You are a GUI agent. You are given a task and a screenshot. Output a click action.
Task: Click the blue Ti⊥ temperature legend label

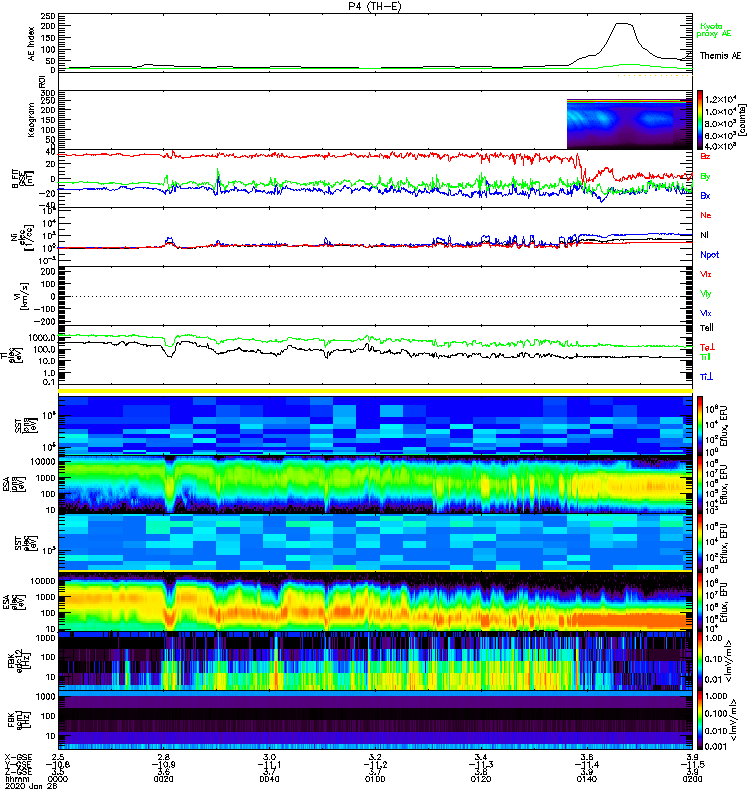click(x=706, y=377)
